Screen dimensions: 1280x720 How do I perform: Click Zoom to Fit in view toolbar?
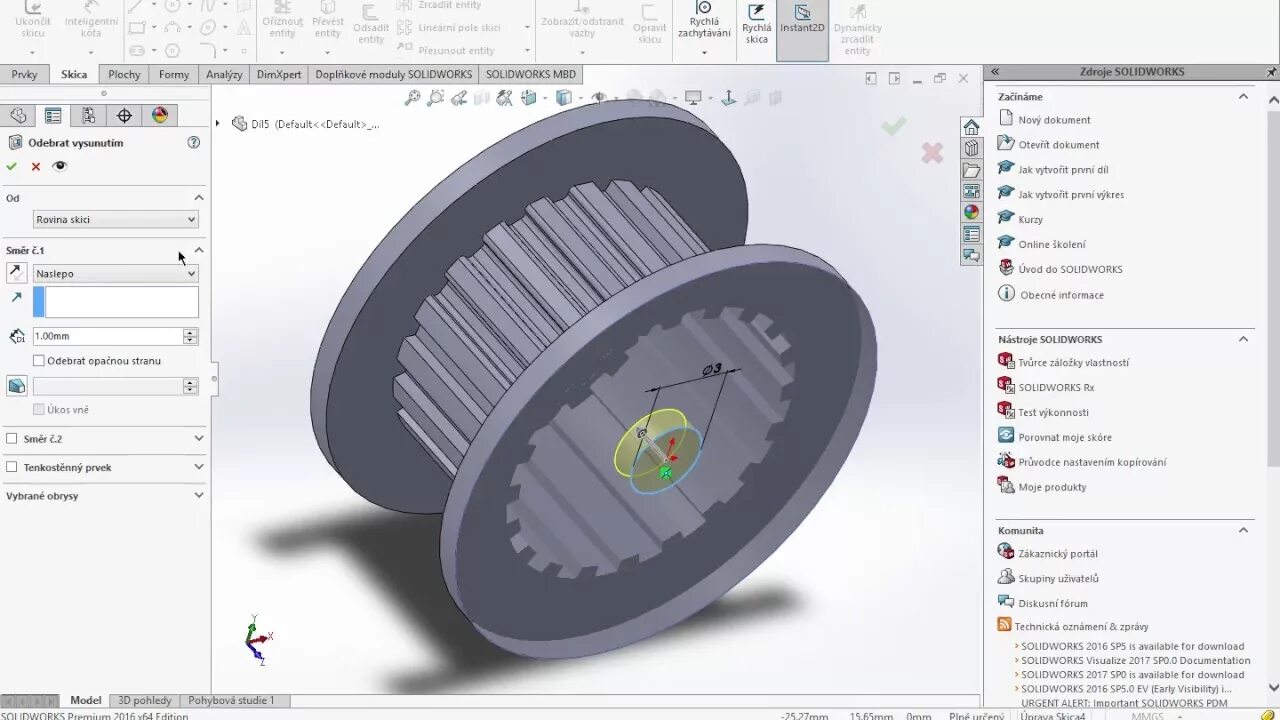click(x=412, y=97)
